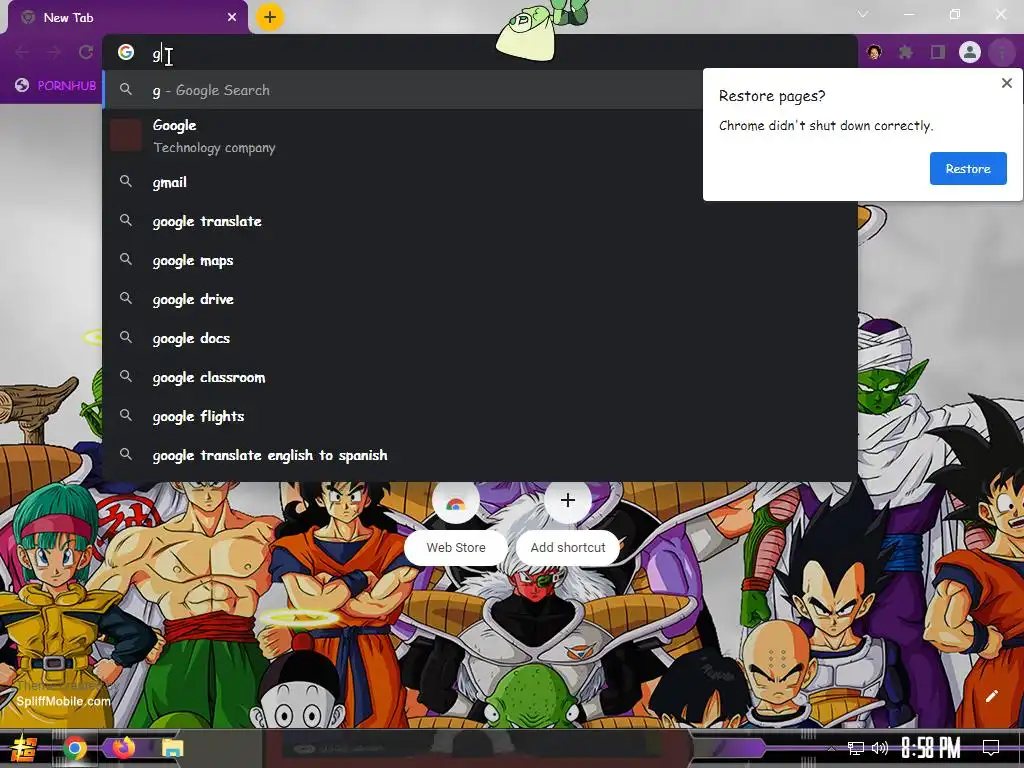Toggle the side panel icon
The width and height of the screenshot is (1024, 768).
[938, 52]
